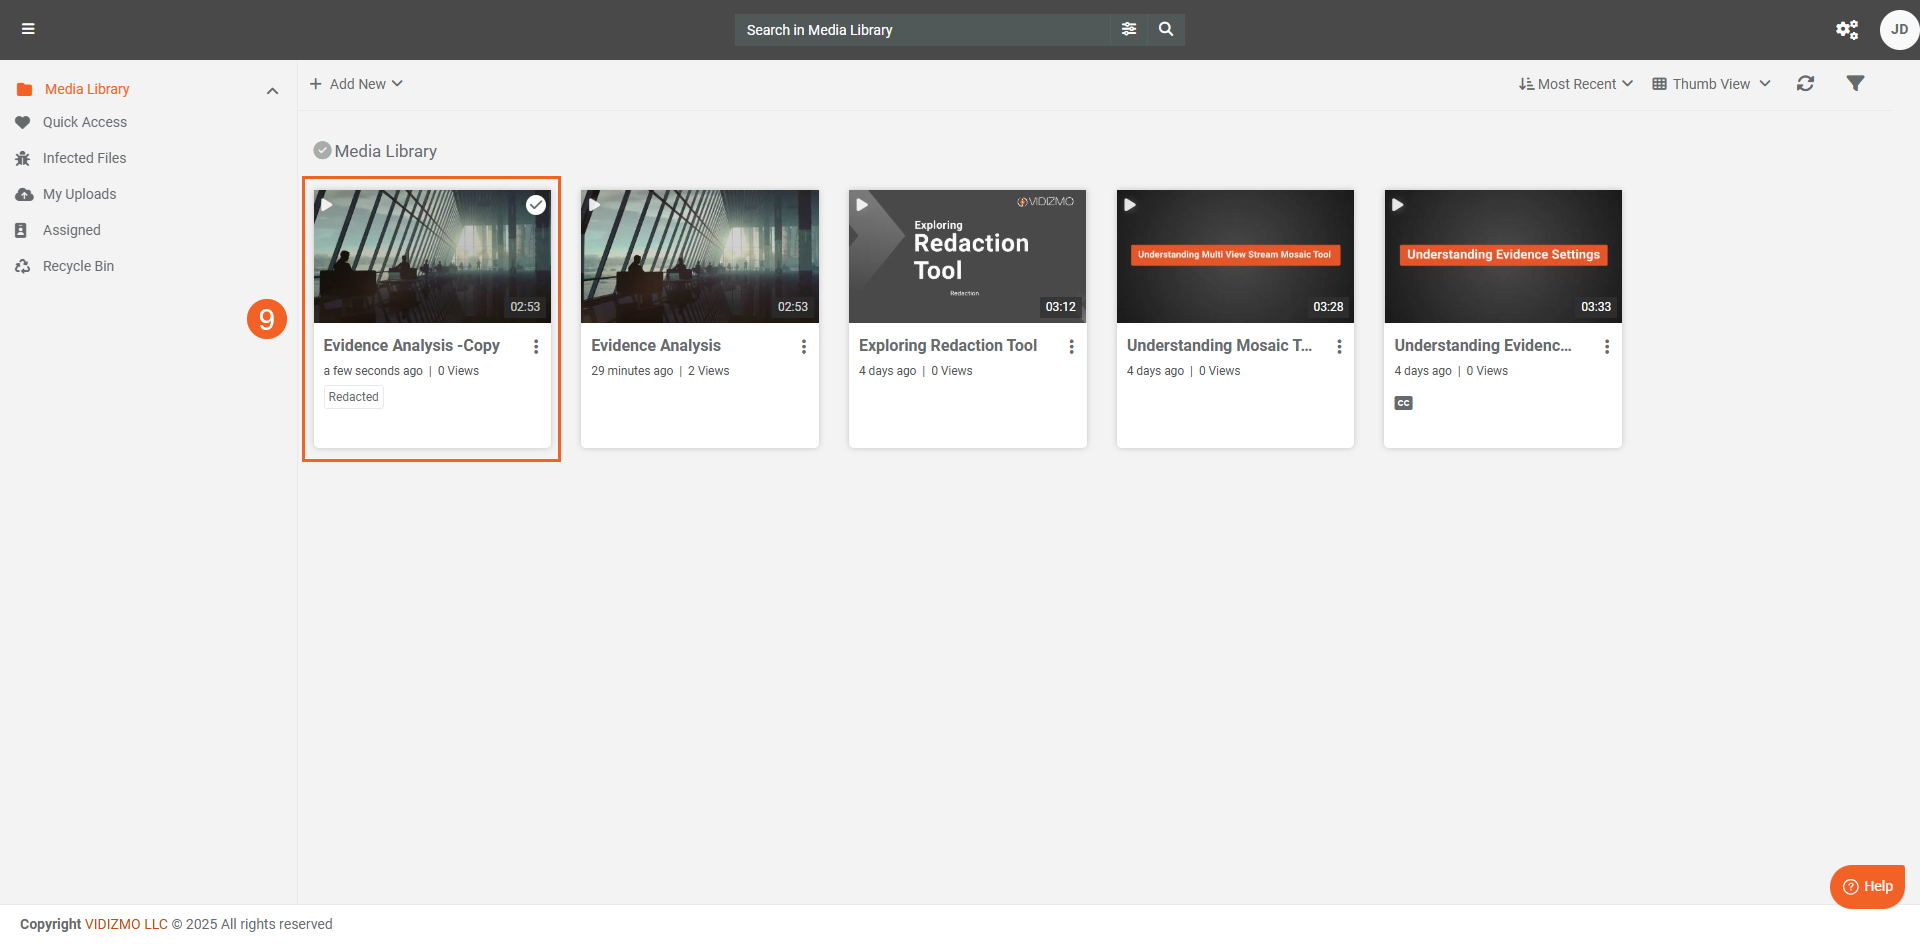
Task: Open the Thumb View layout dropdown
Action: click(1711, 84)
